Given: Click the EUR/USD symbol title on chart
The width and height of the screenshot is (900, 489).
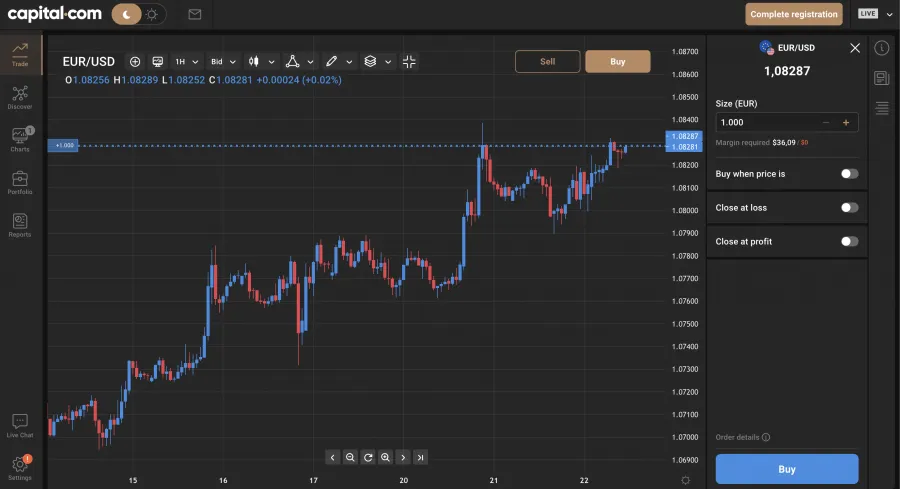Looking at the screenshot, I should pos(88,61).
